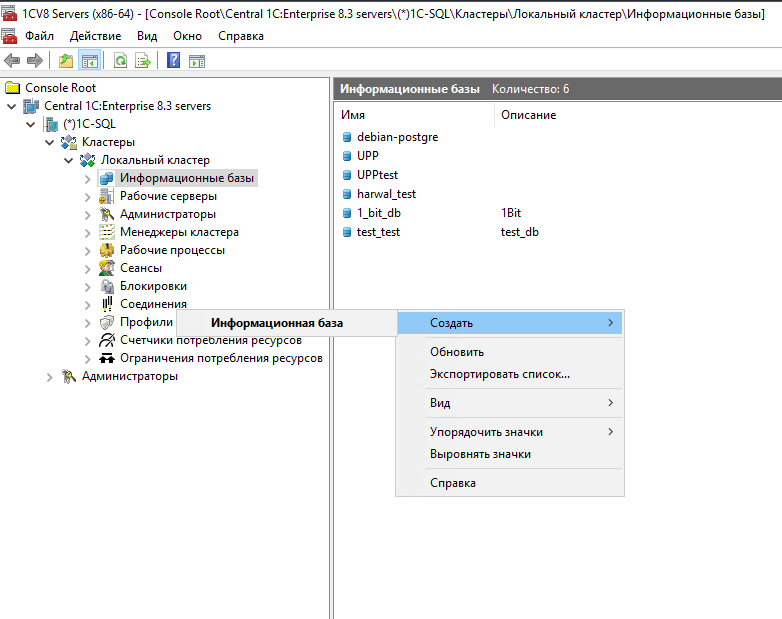The image size is (782, 619).
Task: Expand the bottom Администраторы node
Action: (x=49, y=377)
